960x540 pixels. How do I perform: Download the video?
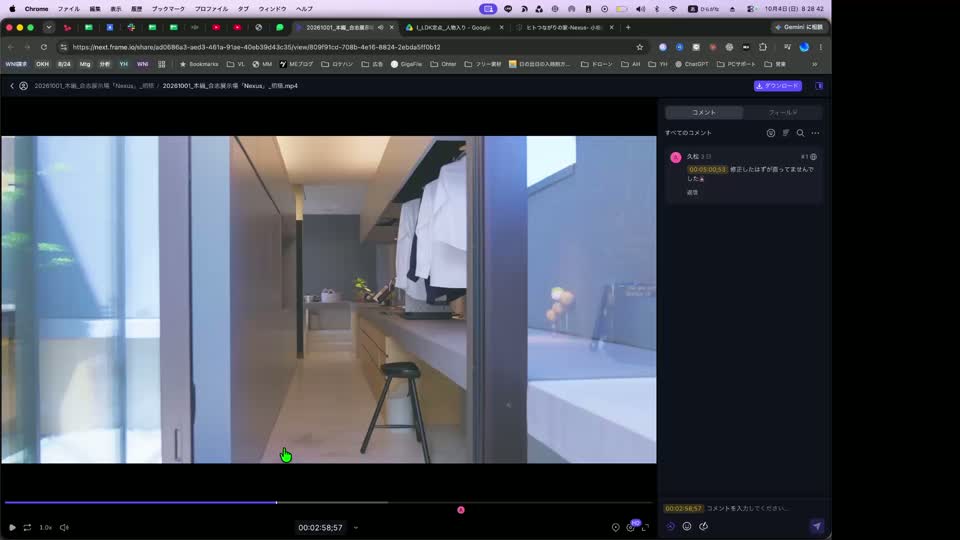[x=778, y=86]
